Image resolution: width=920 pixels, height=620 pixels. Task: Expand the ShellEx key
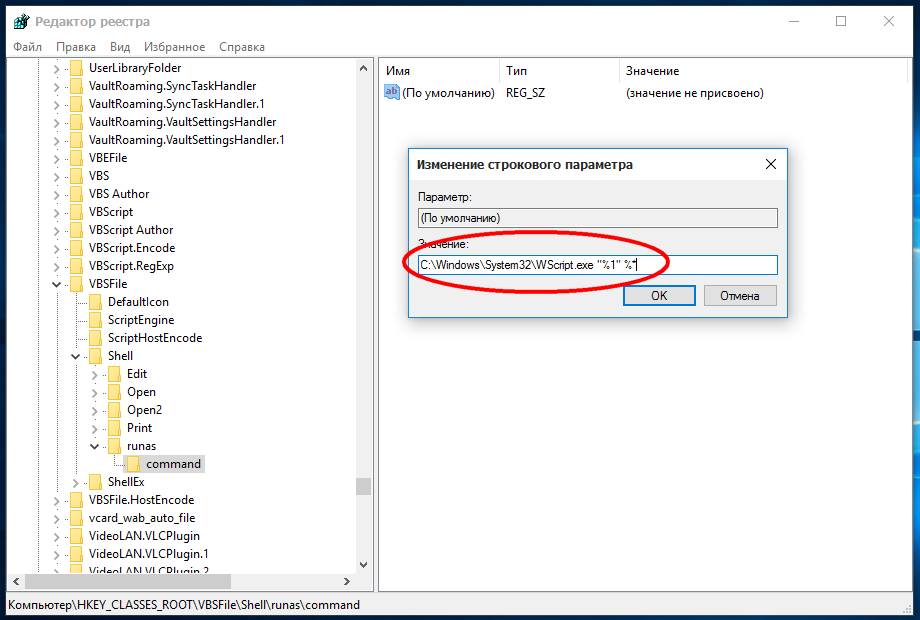pos(76,482)
